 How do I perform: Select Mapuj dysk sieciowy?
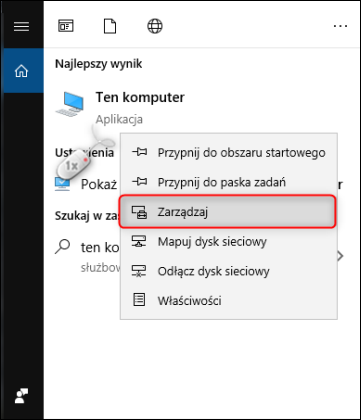[x=229, y=242]
